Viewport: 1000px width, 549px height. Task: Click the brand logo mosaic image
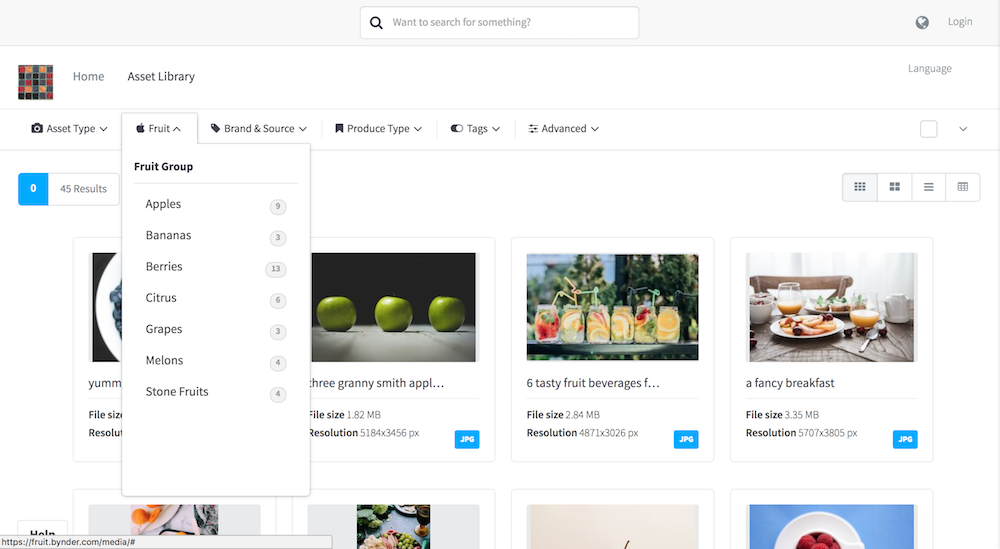tap(36, 82)
